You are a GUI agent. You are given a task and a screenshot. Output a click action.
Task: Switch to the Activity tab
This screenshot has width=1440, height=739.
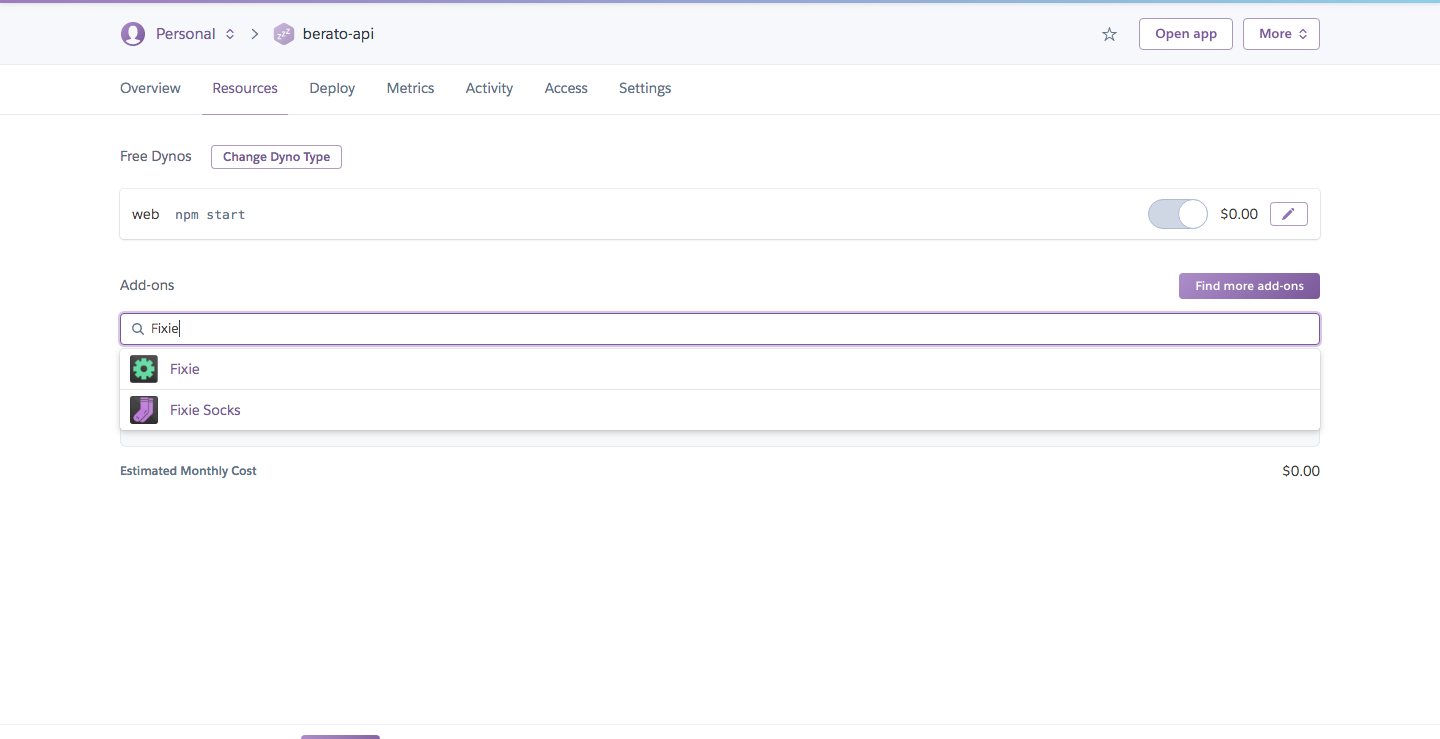tap(489, 88)
